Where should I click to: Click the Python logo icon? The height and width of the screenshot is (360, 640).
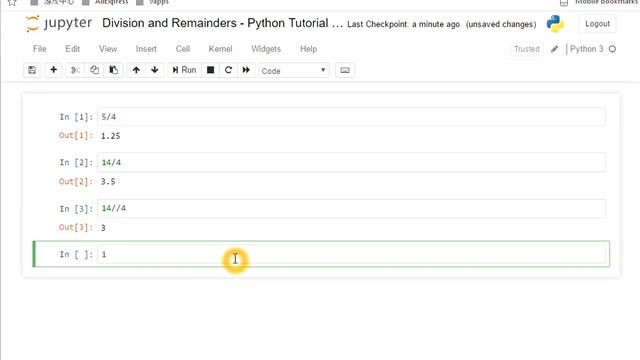point(555,23)
